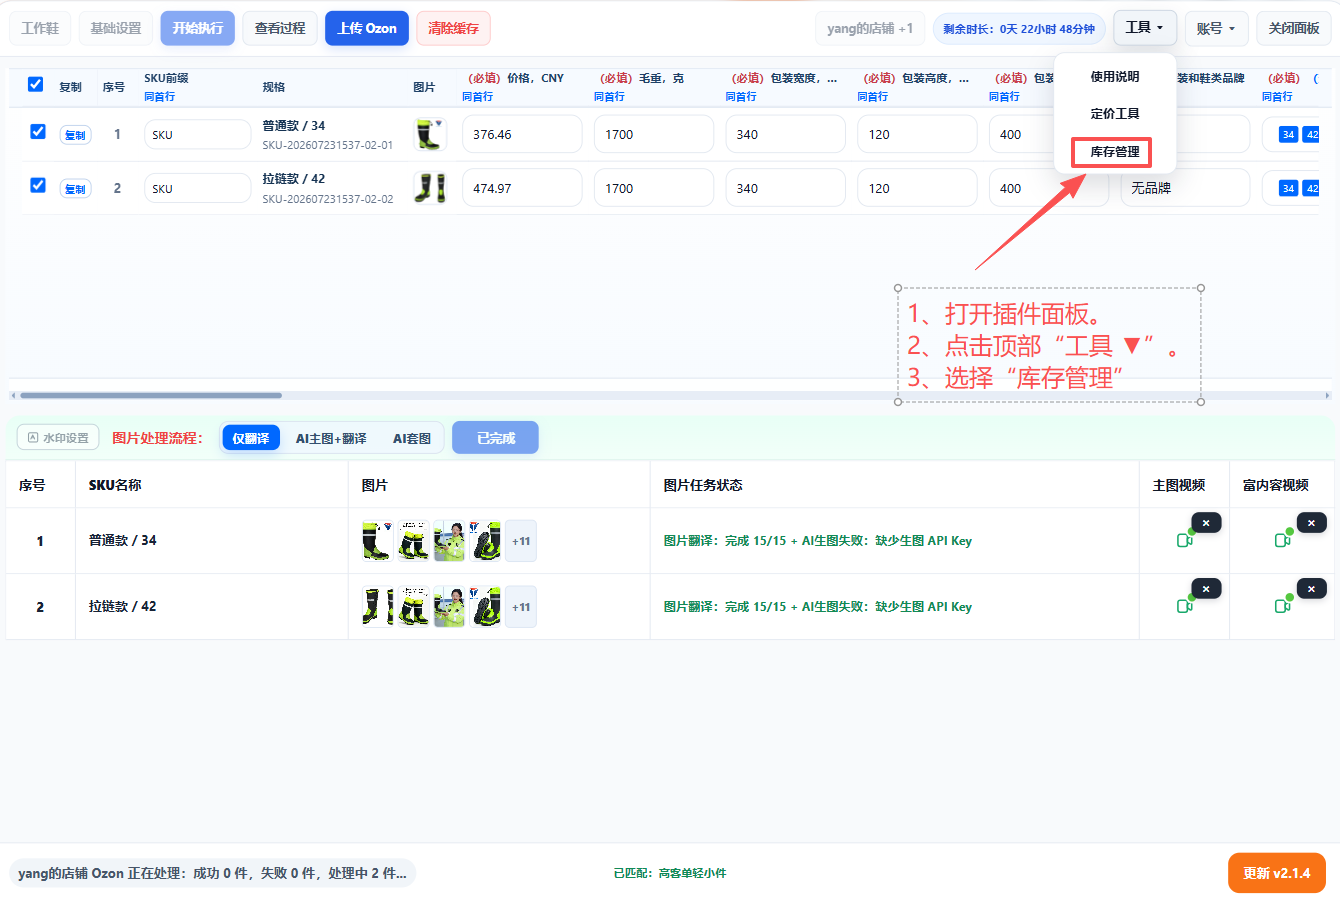Viewport: 1340px width, 898px height.
Task: Show +11 more images for 普通款 / 34
Action: click(521, 541)
